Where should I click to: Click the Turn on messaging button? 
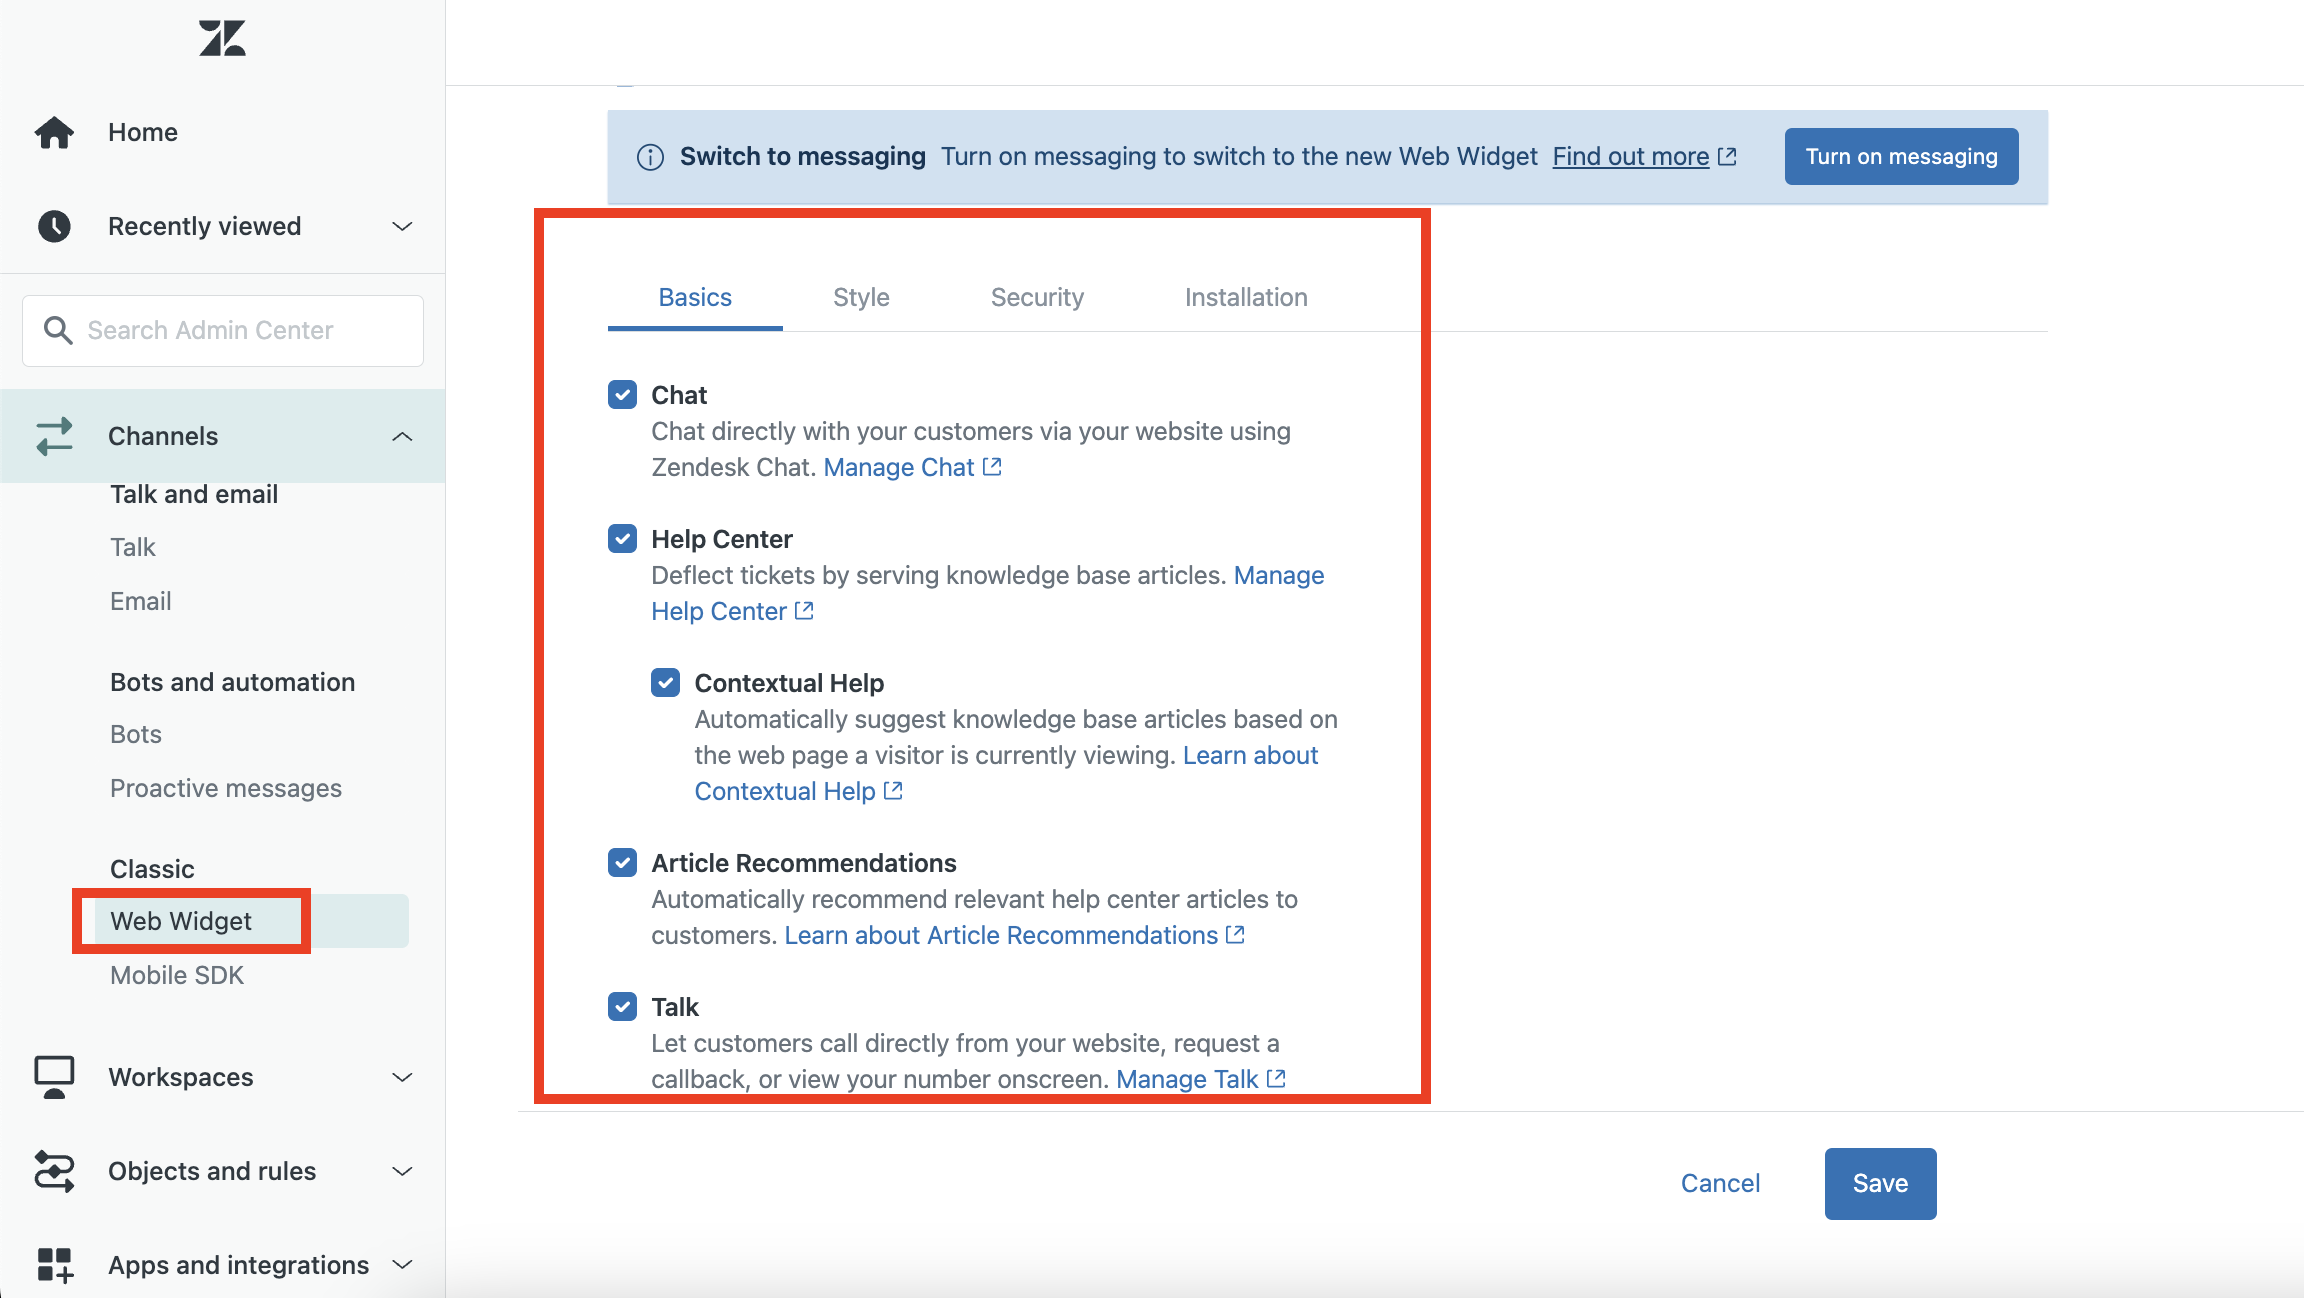pos(1899,155)
